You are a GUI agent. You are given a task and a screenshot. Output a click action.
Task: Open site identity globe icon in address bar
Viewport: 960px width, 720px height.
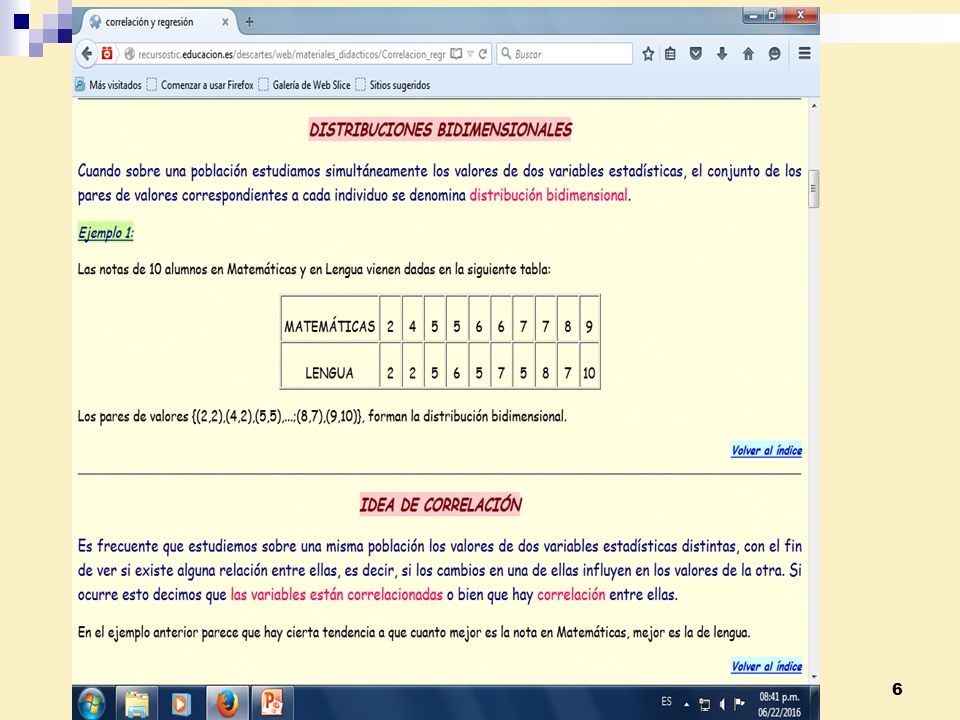click(130, 54)
